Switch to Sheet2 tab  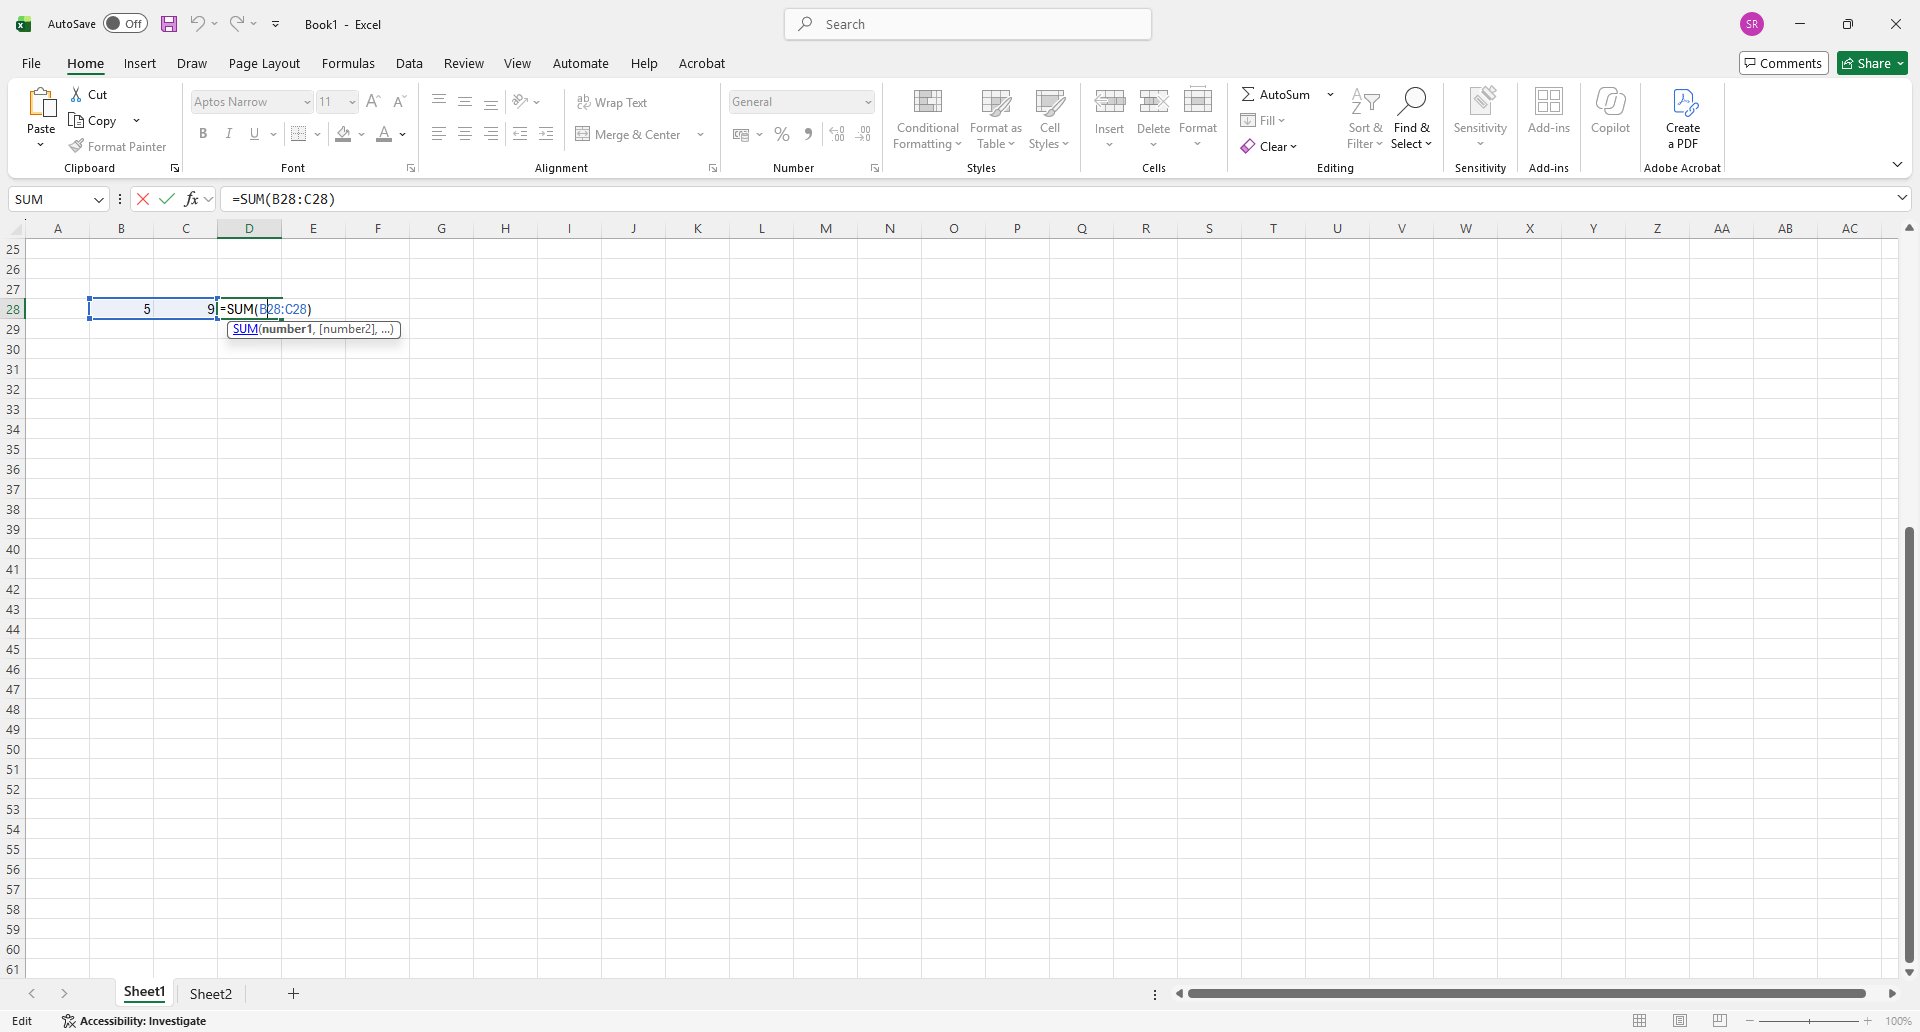point(211,994)
